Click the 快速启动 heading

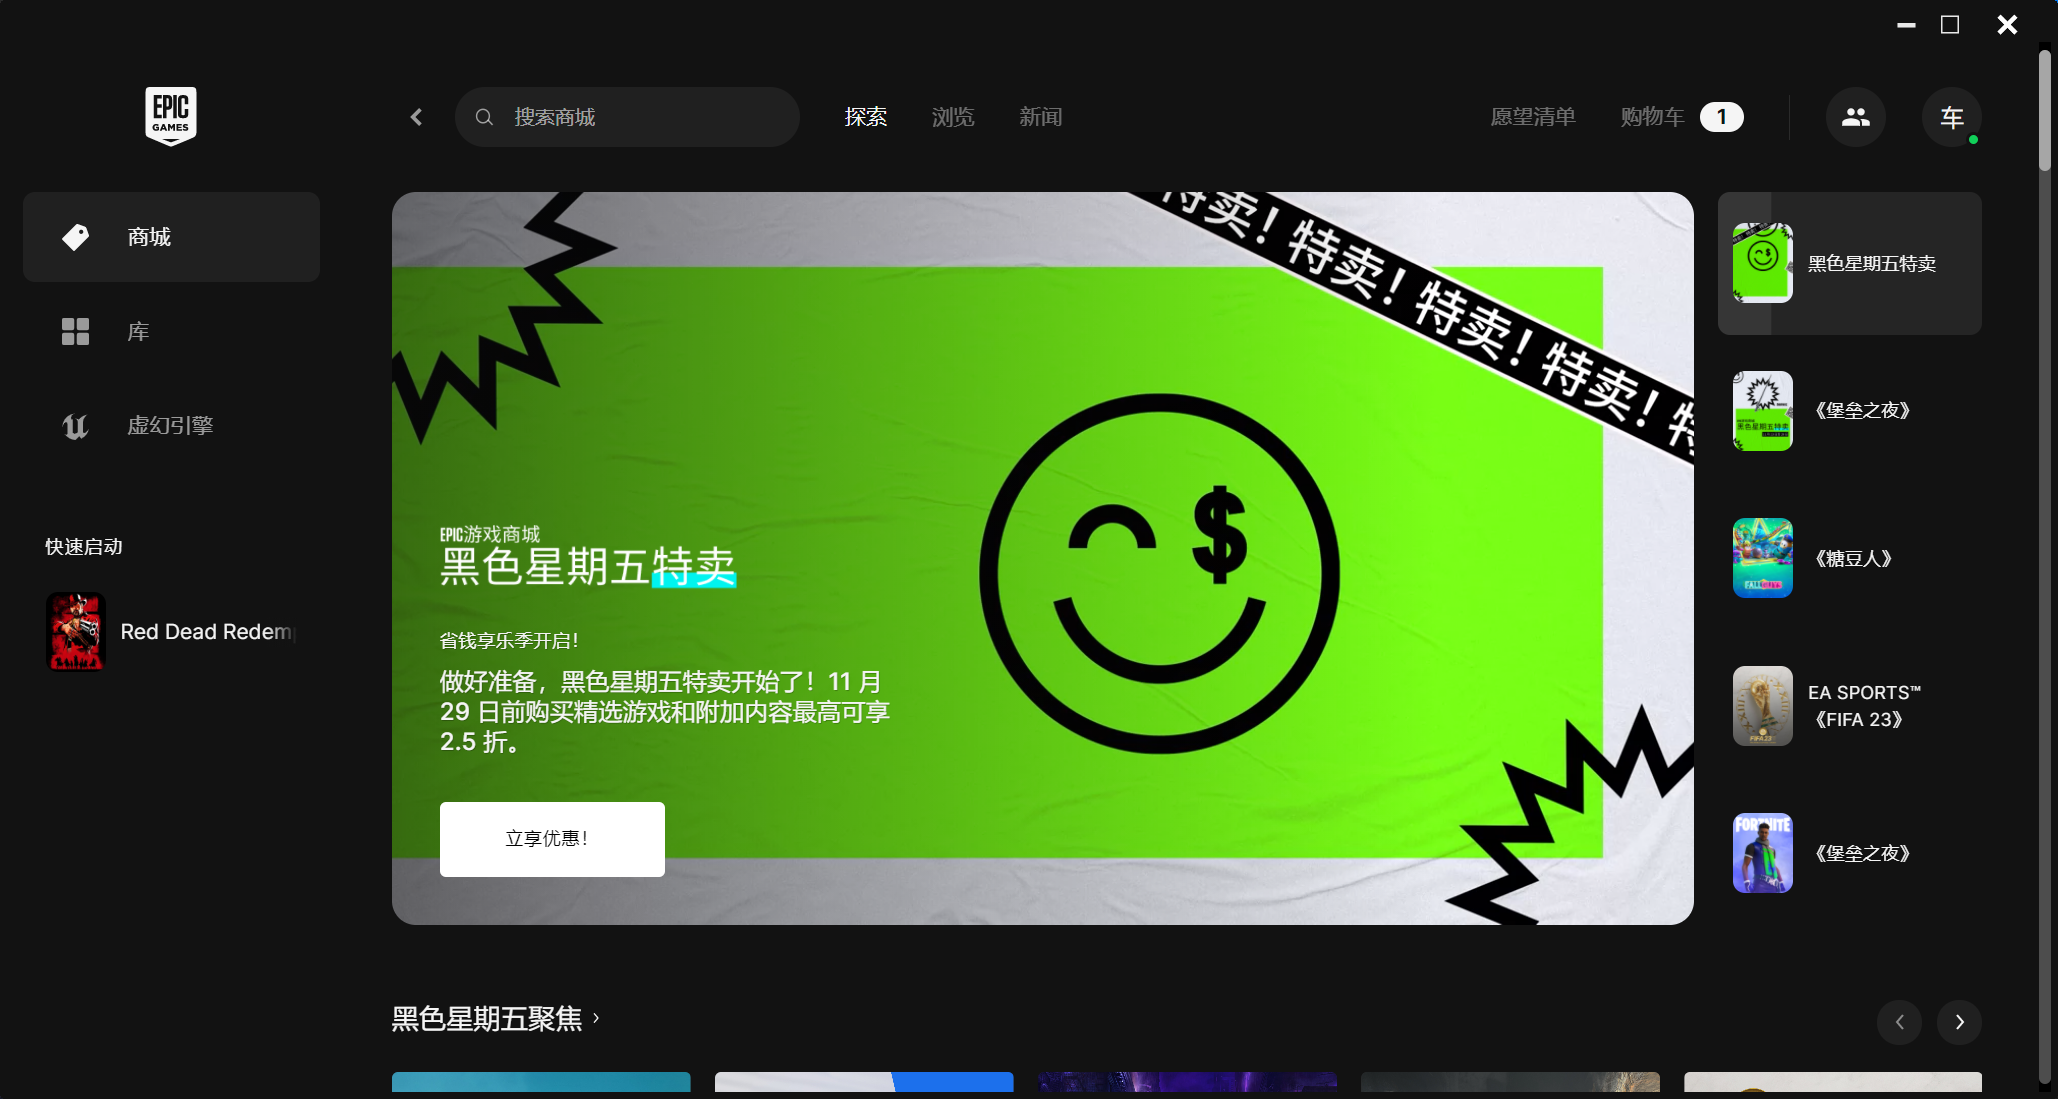[x=84, y=547]
